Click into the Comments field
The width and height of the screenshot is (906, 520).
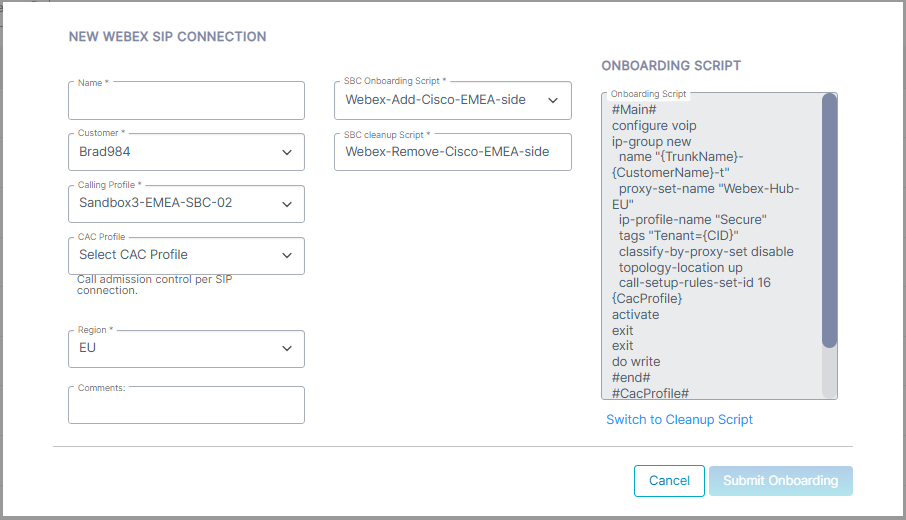tap(186, 406)
